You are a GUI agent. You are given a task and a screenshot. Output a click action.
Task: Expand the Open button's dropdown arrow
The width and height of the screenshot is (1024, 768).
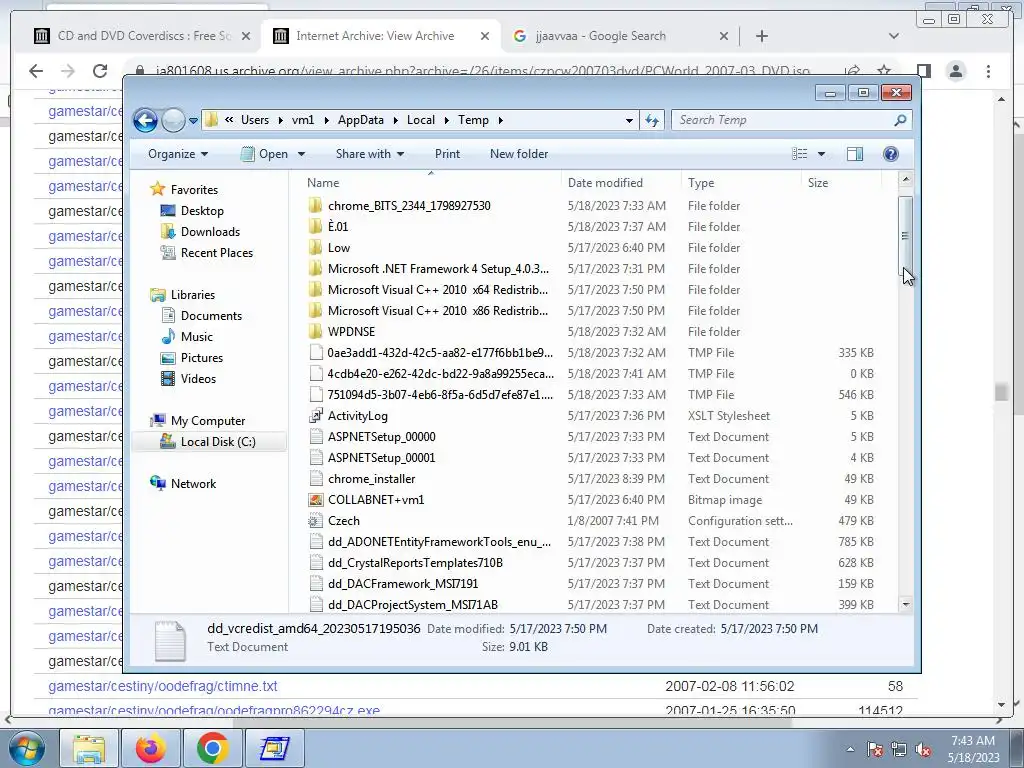coord(302,154)
